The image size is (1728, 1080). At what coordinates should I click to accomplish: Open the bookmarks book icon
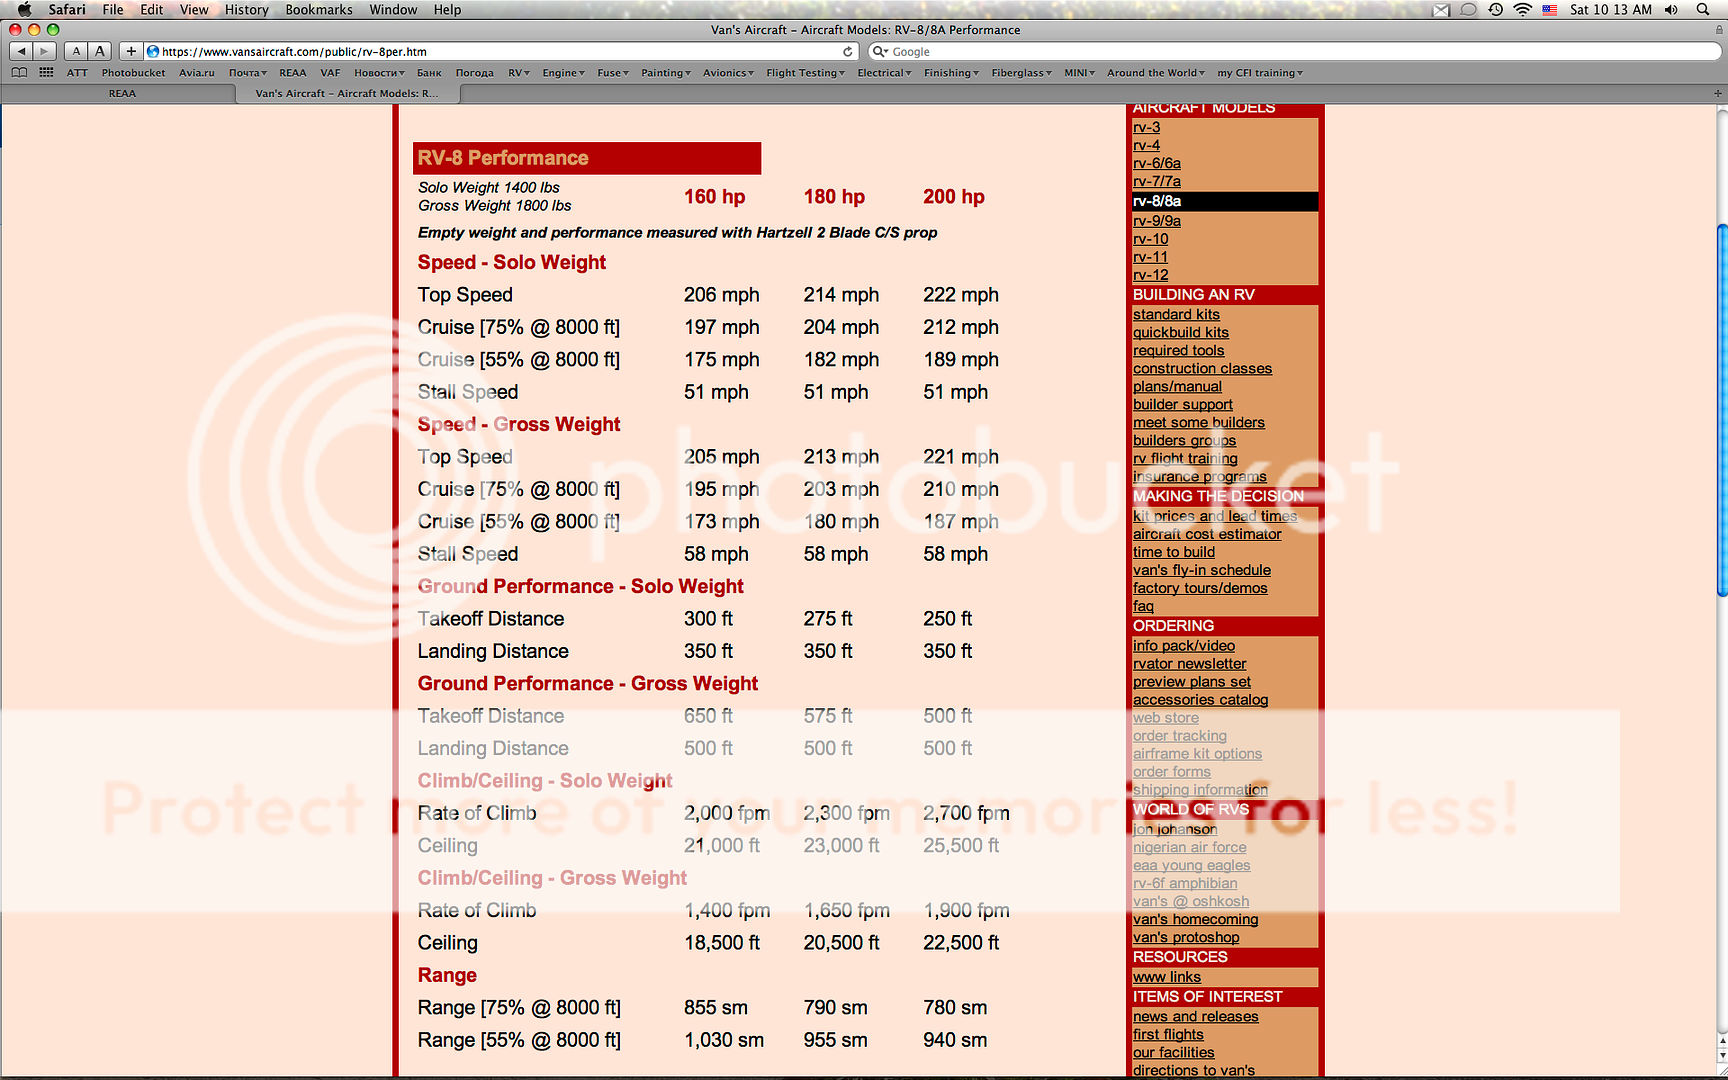point(19,72)
